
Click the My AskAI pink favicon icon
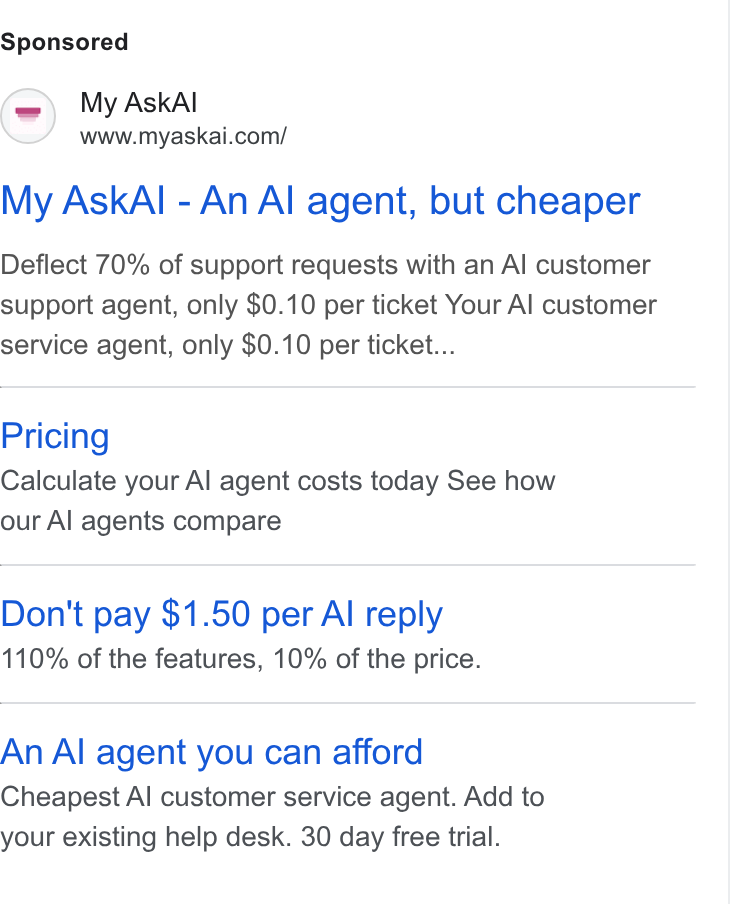pos(28,116)
